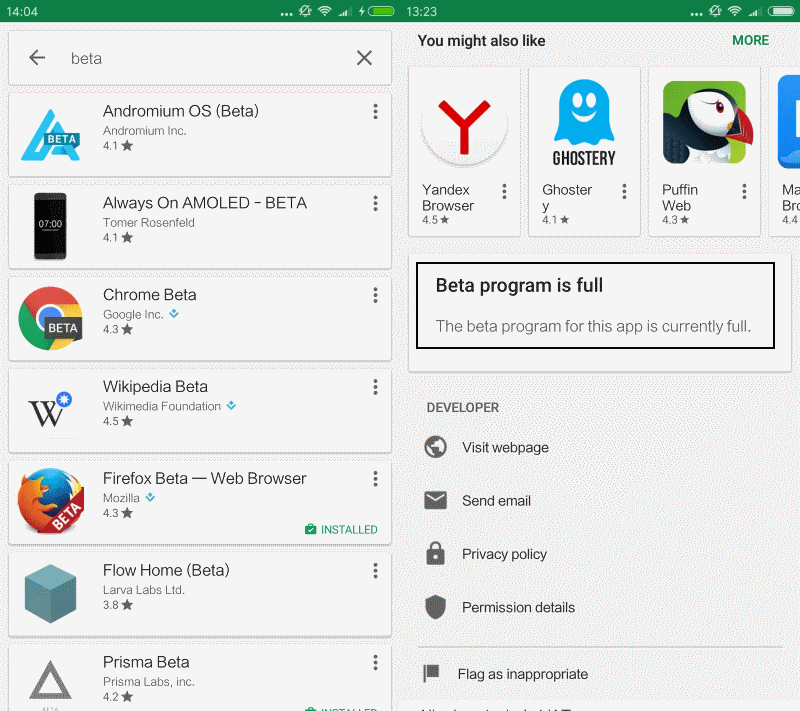Screen dimensions: 800x711
Task: Tap the Wi-Fi icon in left status bar
Action: point(324,11)
